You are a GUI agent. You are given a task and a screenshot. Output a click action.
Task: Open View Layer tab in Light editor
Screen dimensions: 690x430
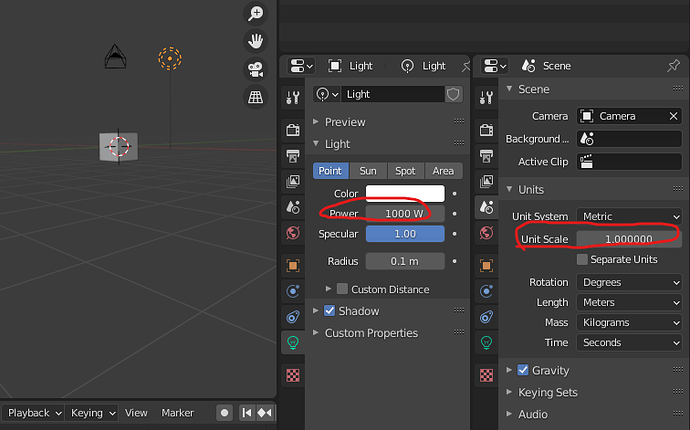click(x=293, y=181)
